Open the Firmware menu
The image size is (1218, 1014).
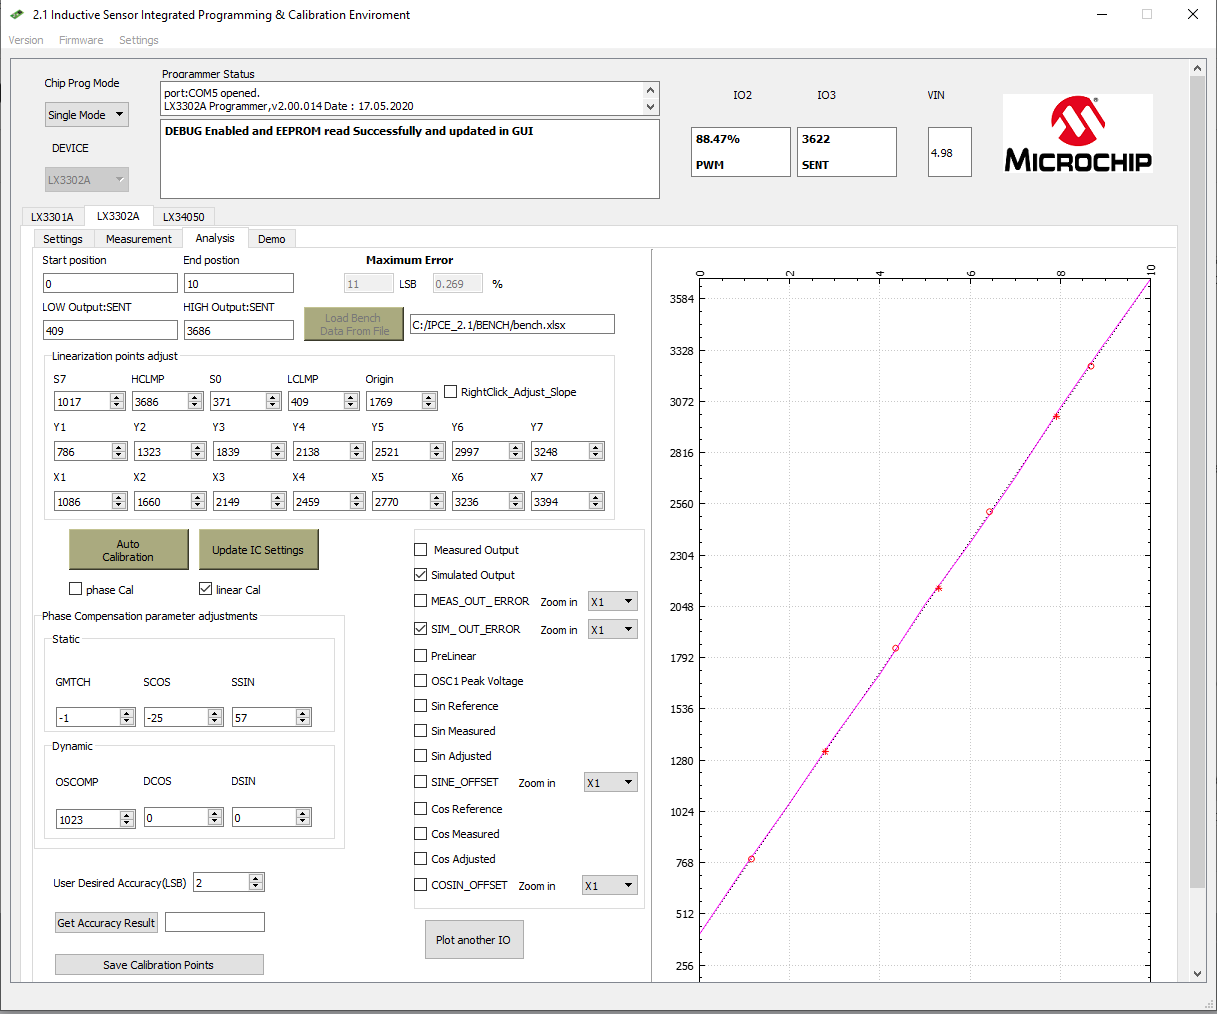(81, 40)
